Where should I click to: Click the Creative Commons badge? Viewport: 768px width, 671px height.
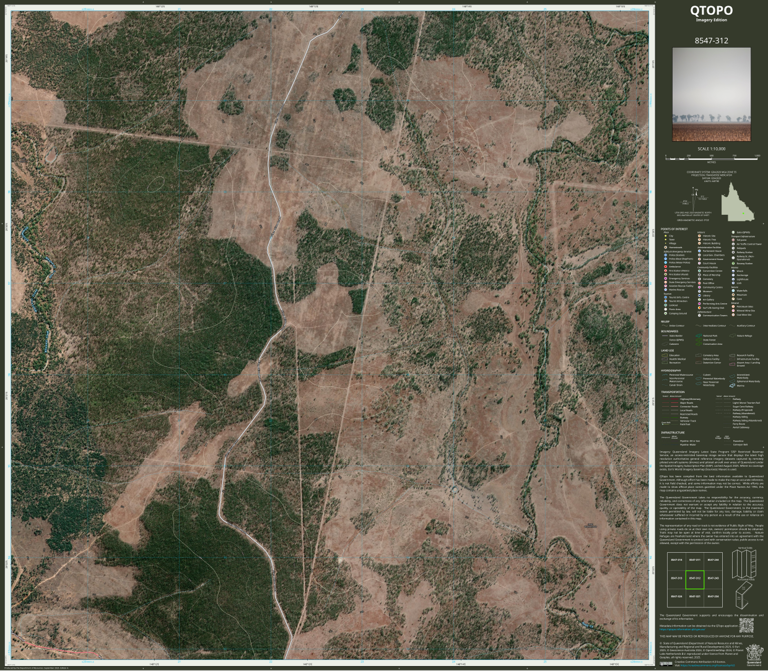tap(666, 664)
